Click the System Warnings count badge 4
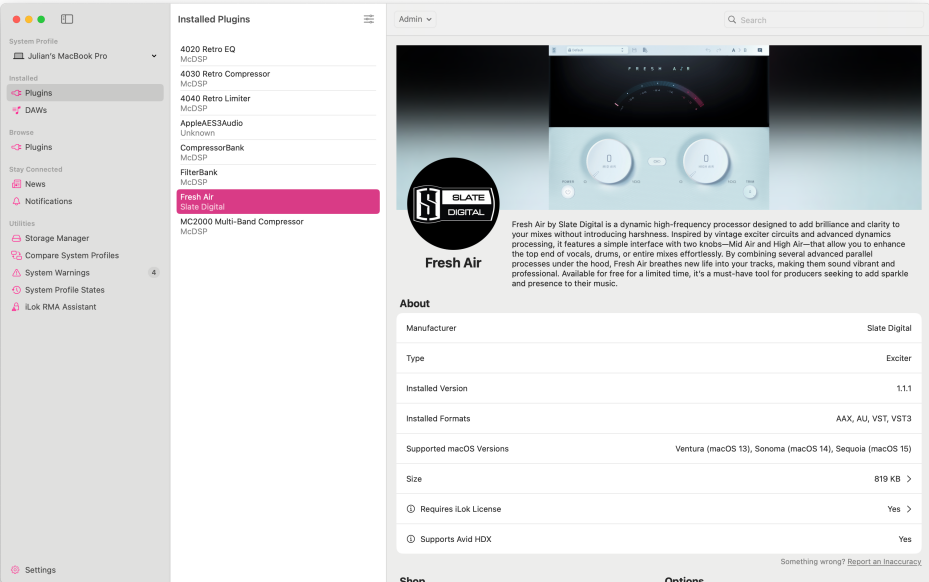 [x=153, y=273]
